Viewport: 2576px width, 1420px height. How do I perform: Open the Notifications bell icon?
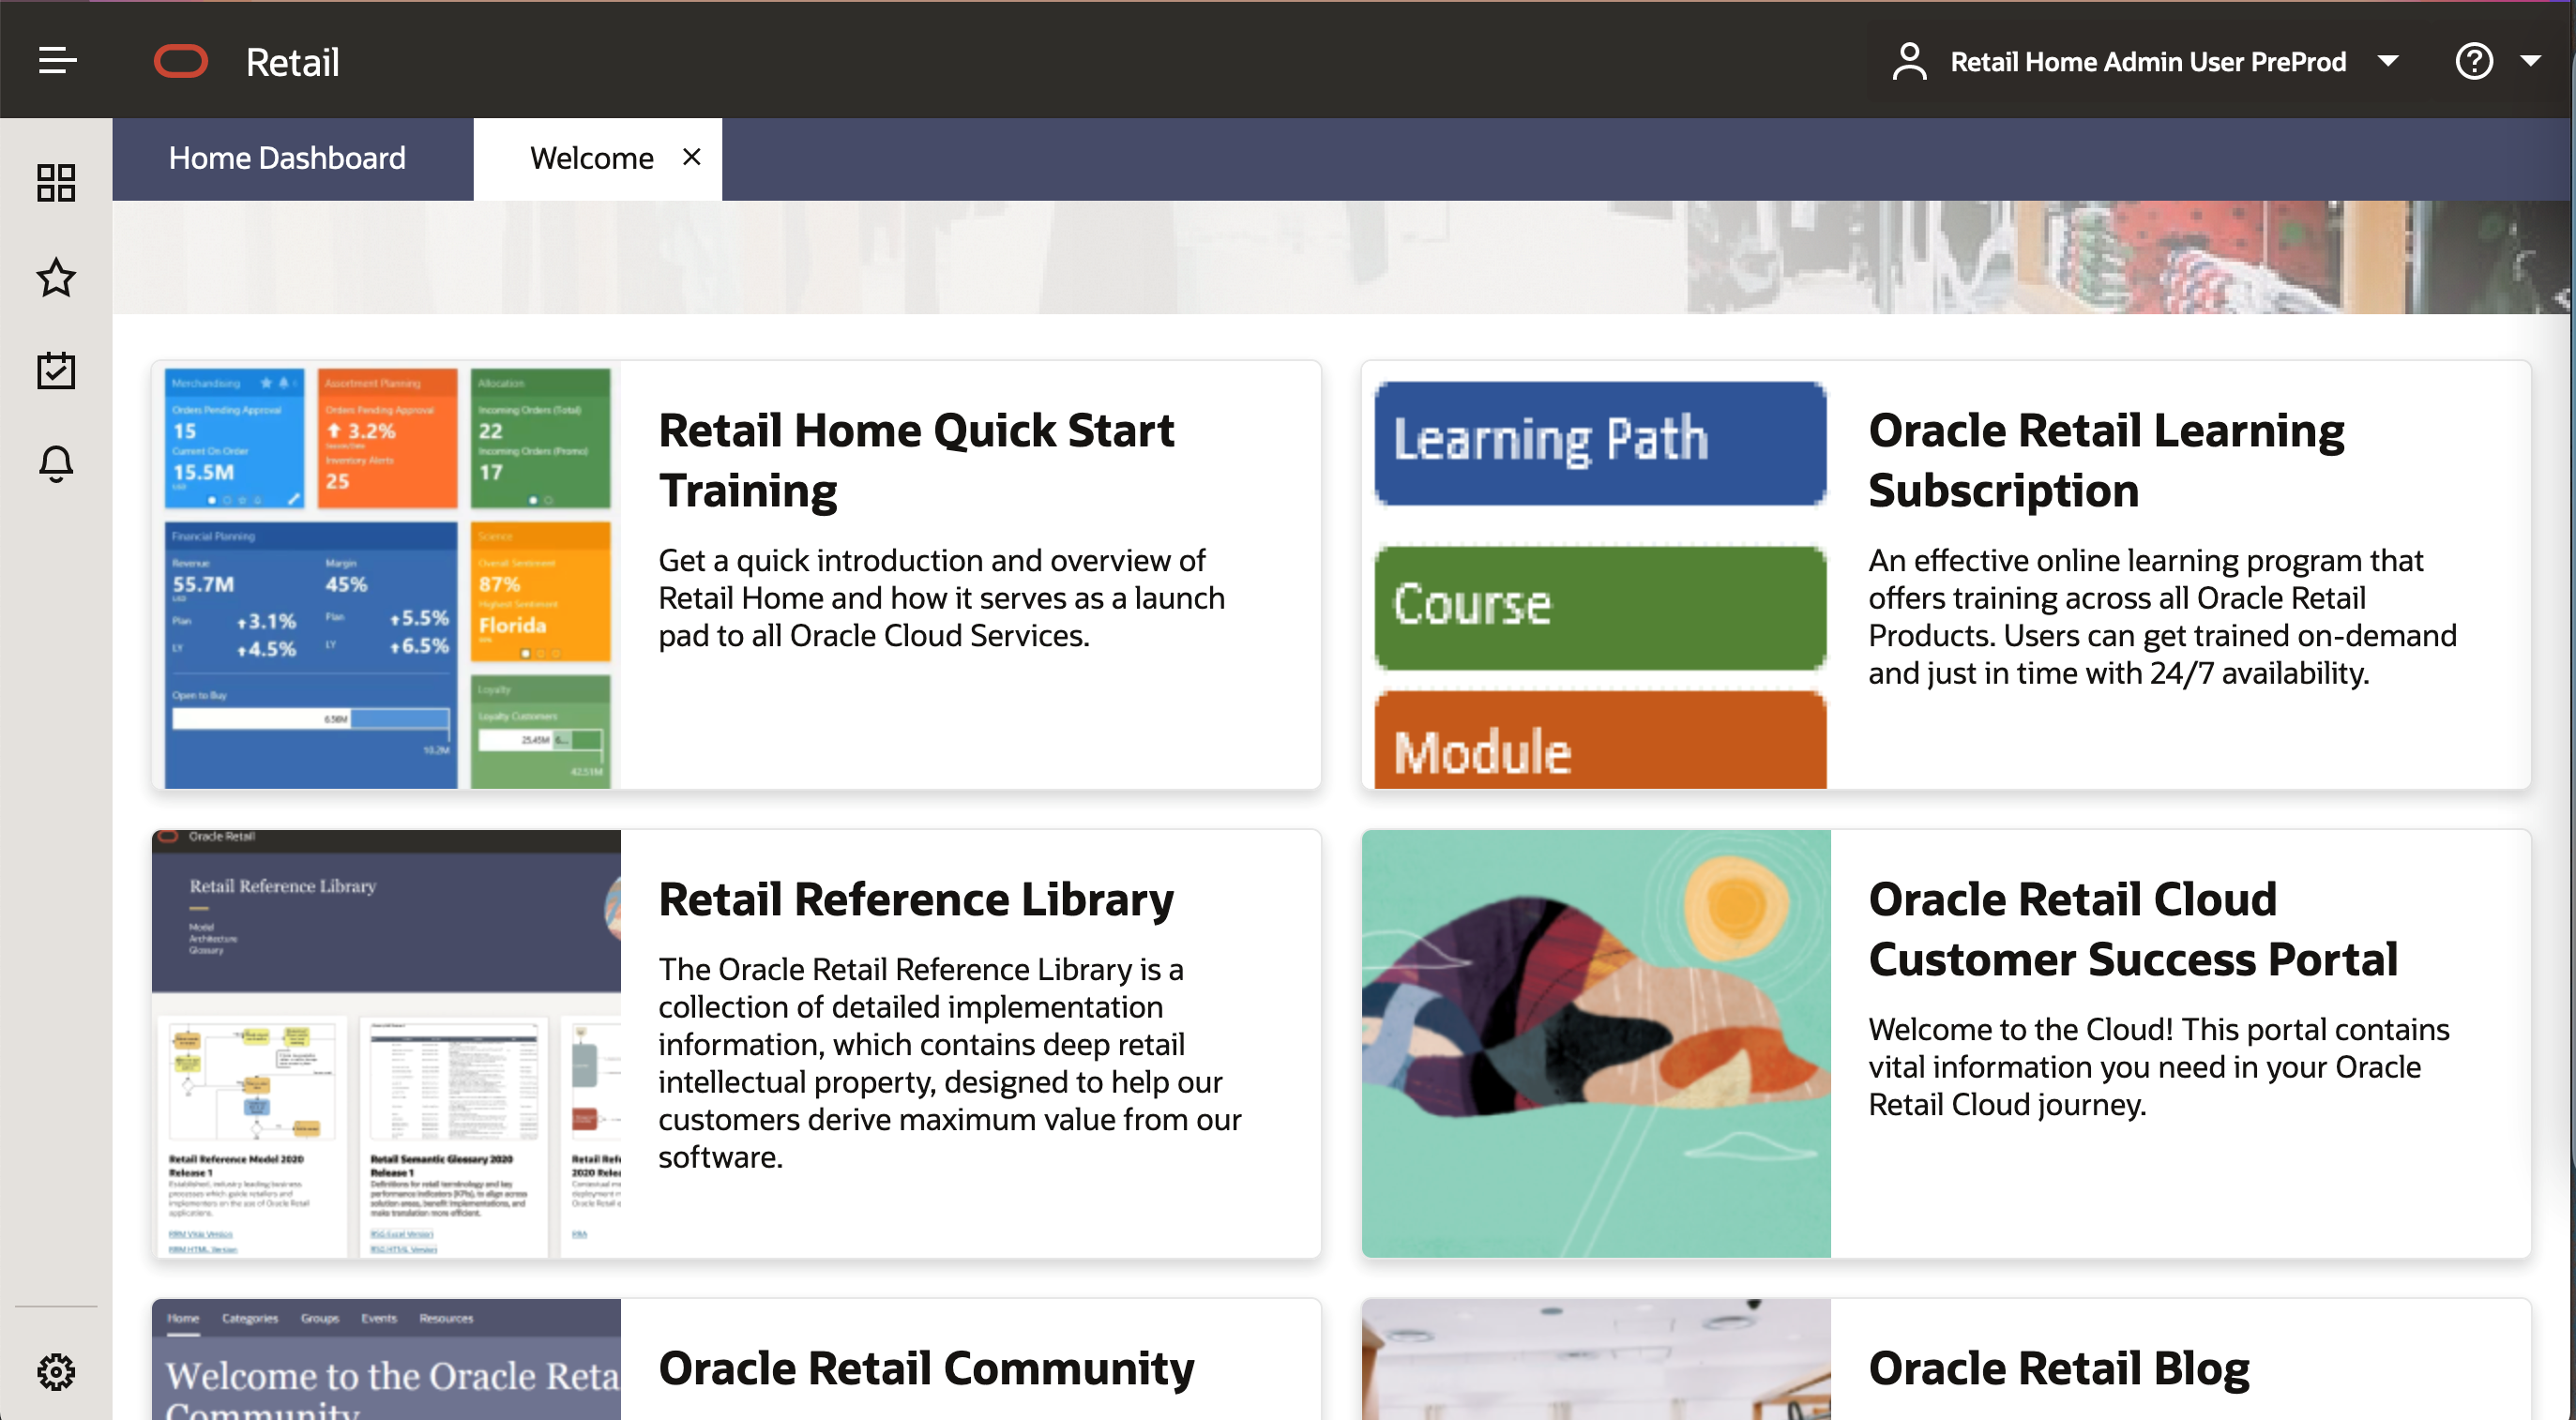point(56,464)
